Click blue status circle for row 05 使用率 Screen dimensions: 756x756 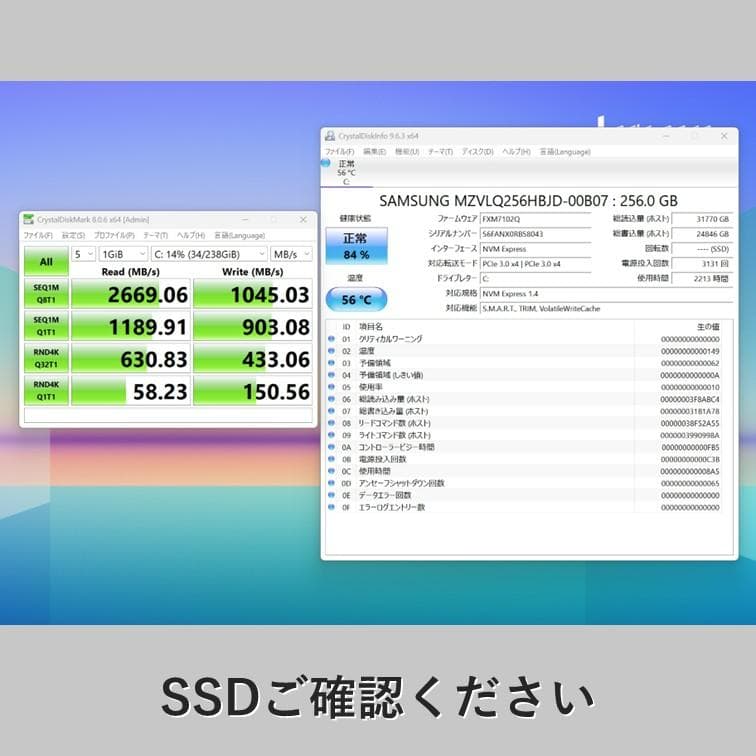pos(331,387)
